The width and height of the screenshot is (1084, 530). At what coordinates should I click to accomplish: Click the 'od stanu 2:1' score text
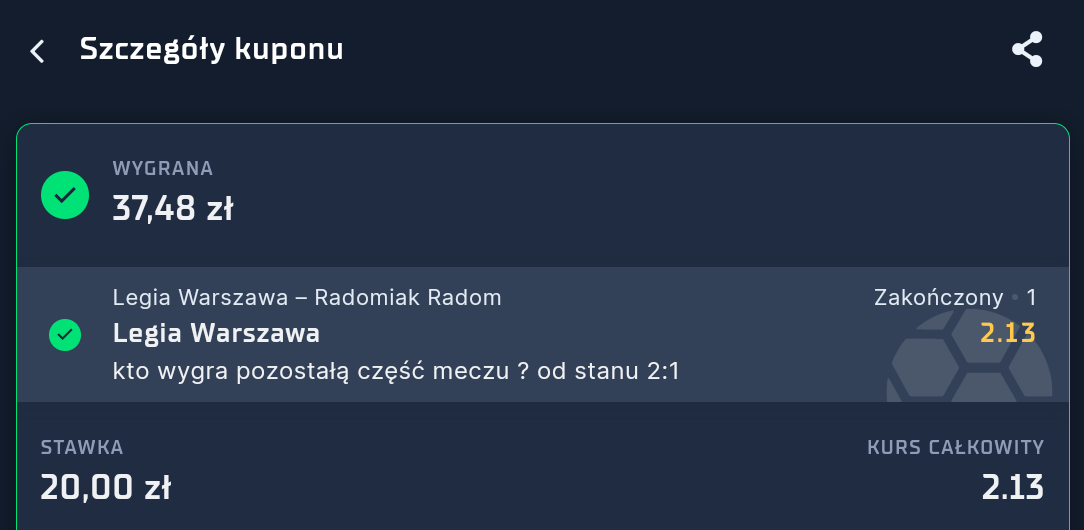[608, 372]
